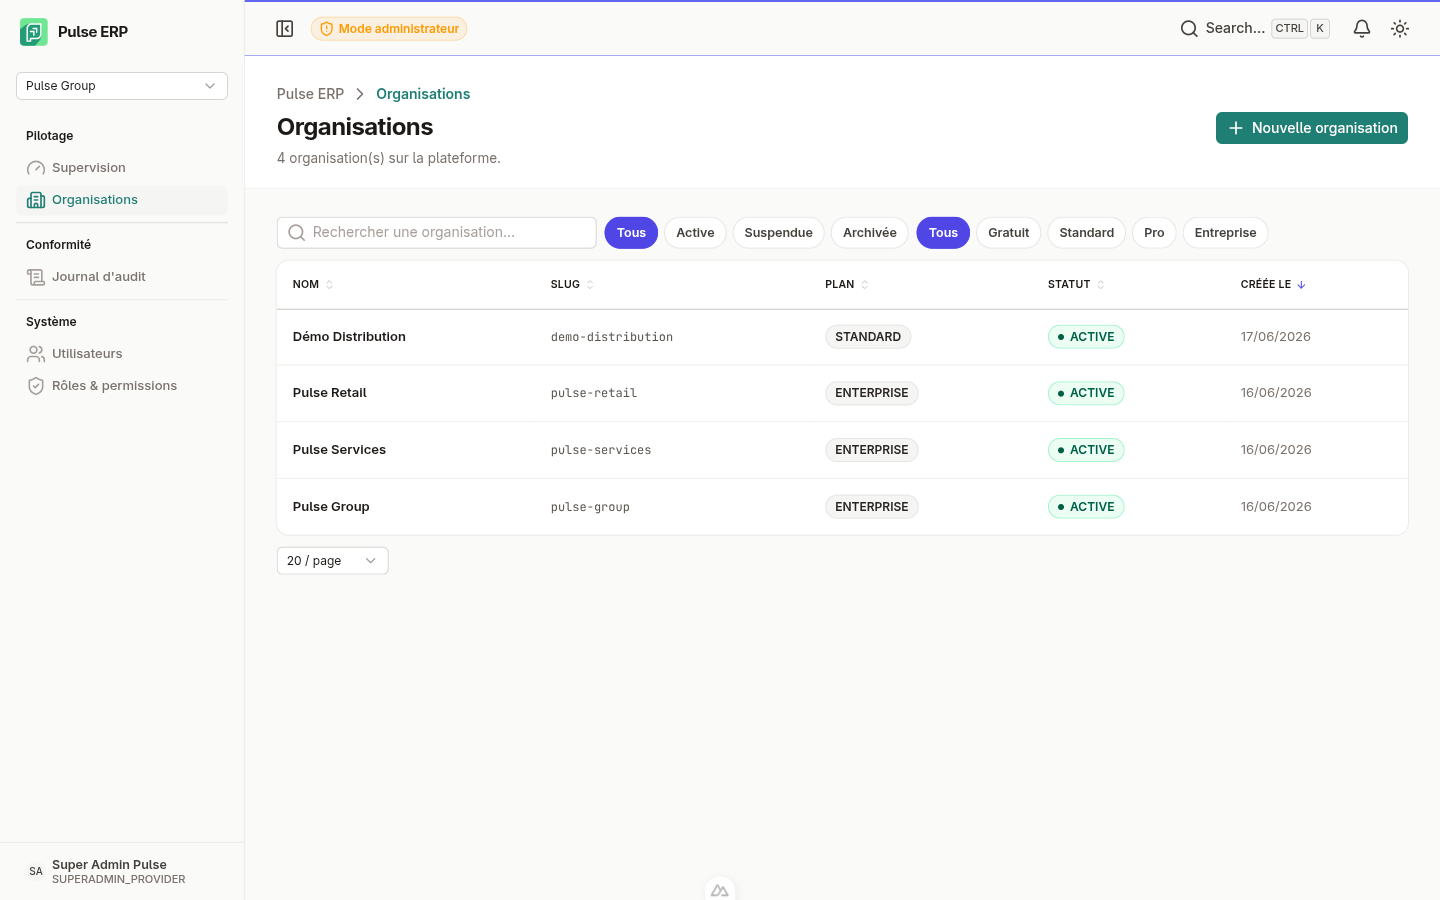Click Mode administrateur badge

pos(389,29)
